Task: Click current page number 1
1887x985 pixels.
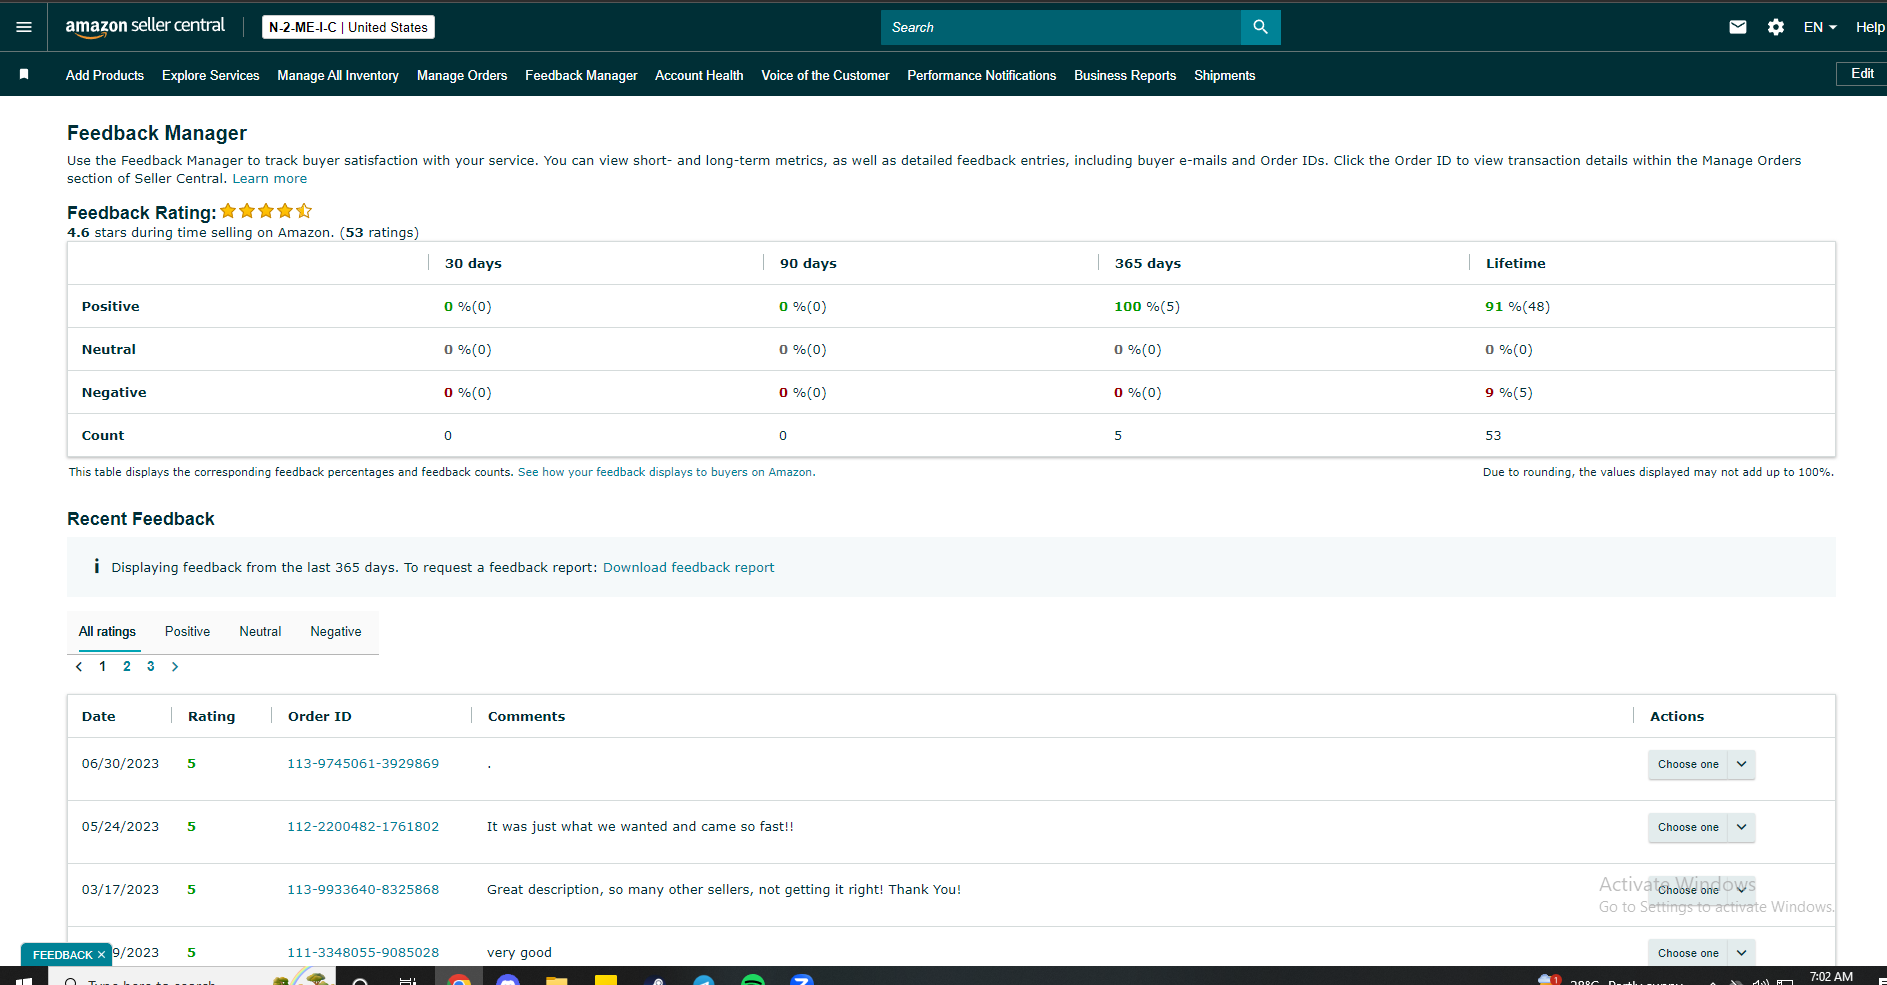Action: pyautogui.click(x=102, y=666)
